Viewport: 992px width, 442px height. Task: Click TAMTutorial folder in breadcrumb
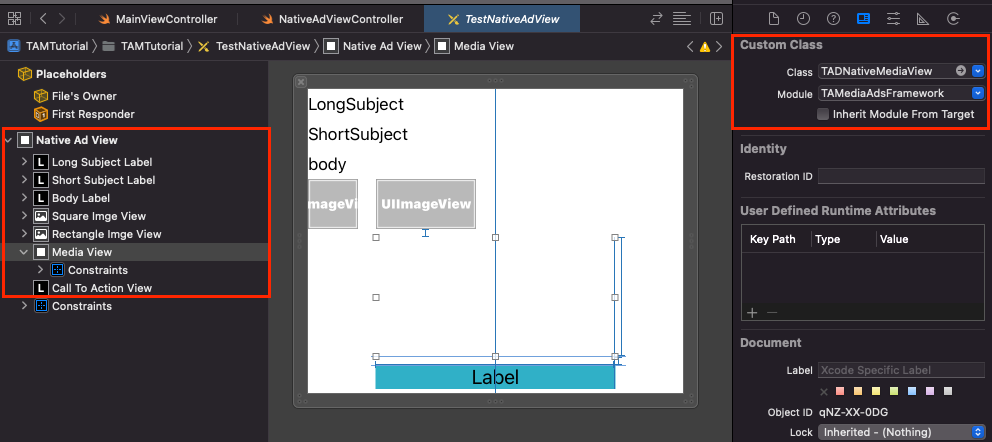(x=143, y=46)
